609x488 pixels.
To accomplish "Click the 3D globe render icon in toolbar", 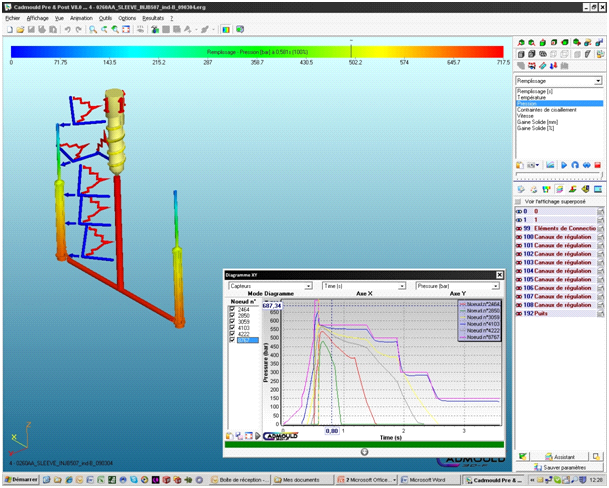I will pos(240,30).
